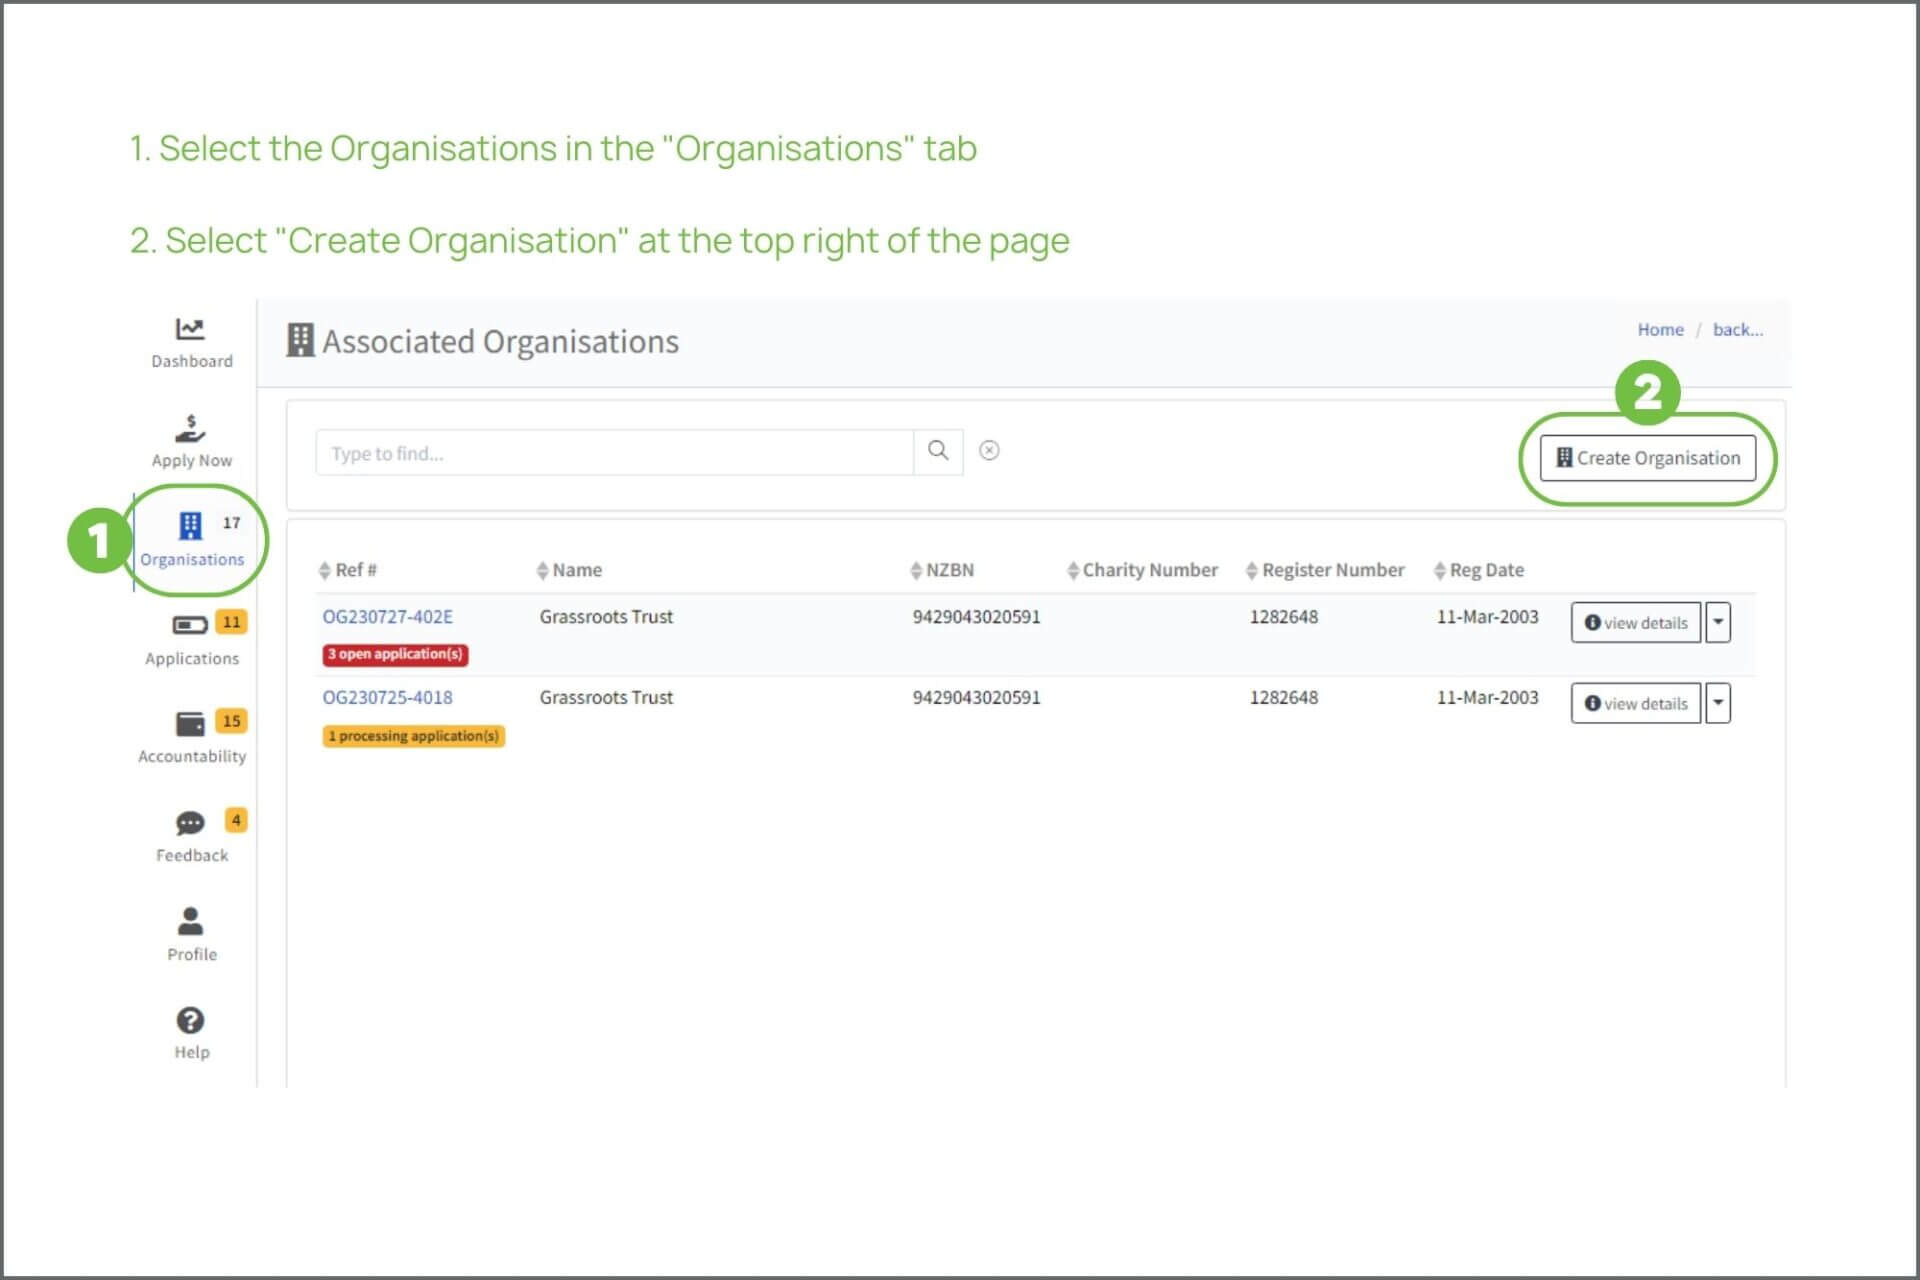1920x1280 pixels.
Task: Open the Applications battery icon
Action: [x=190, y=625]
